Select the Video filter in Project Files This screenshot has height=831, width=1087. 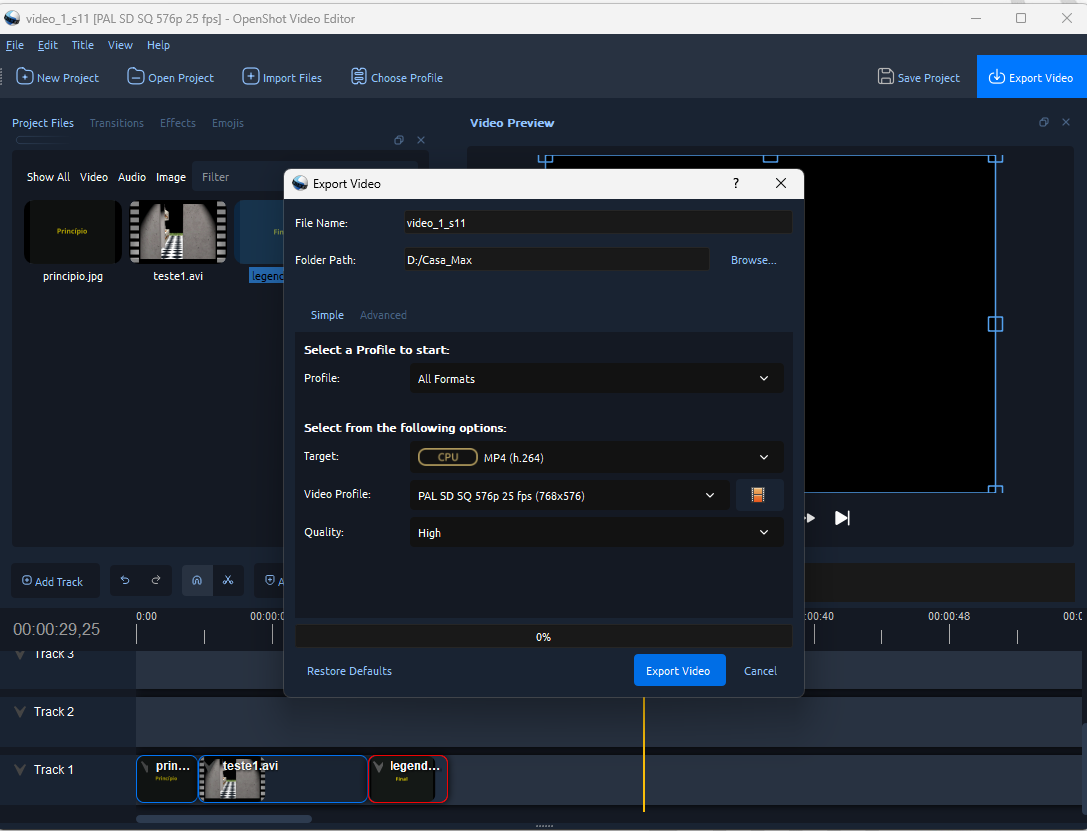click(94, 177)
